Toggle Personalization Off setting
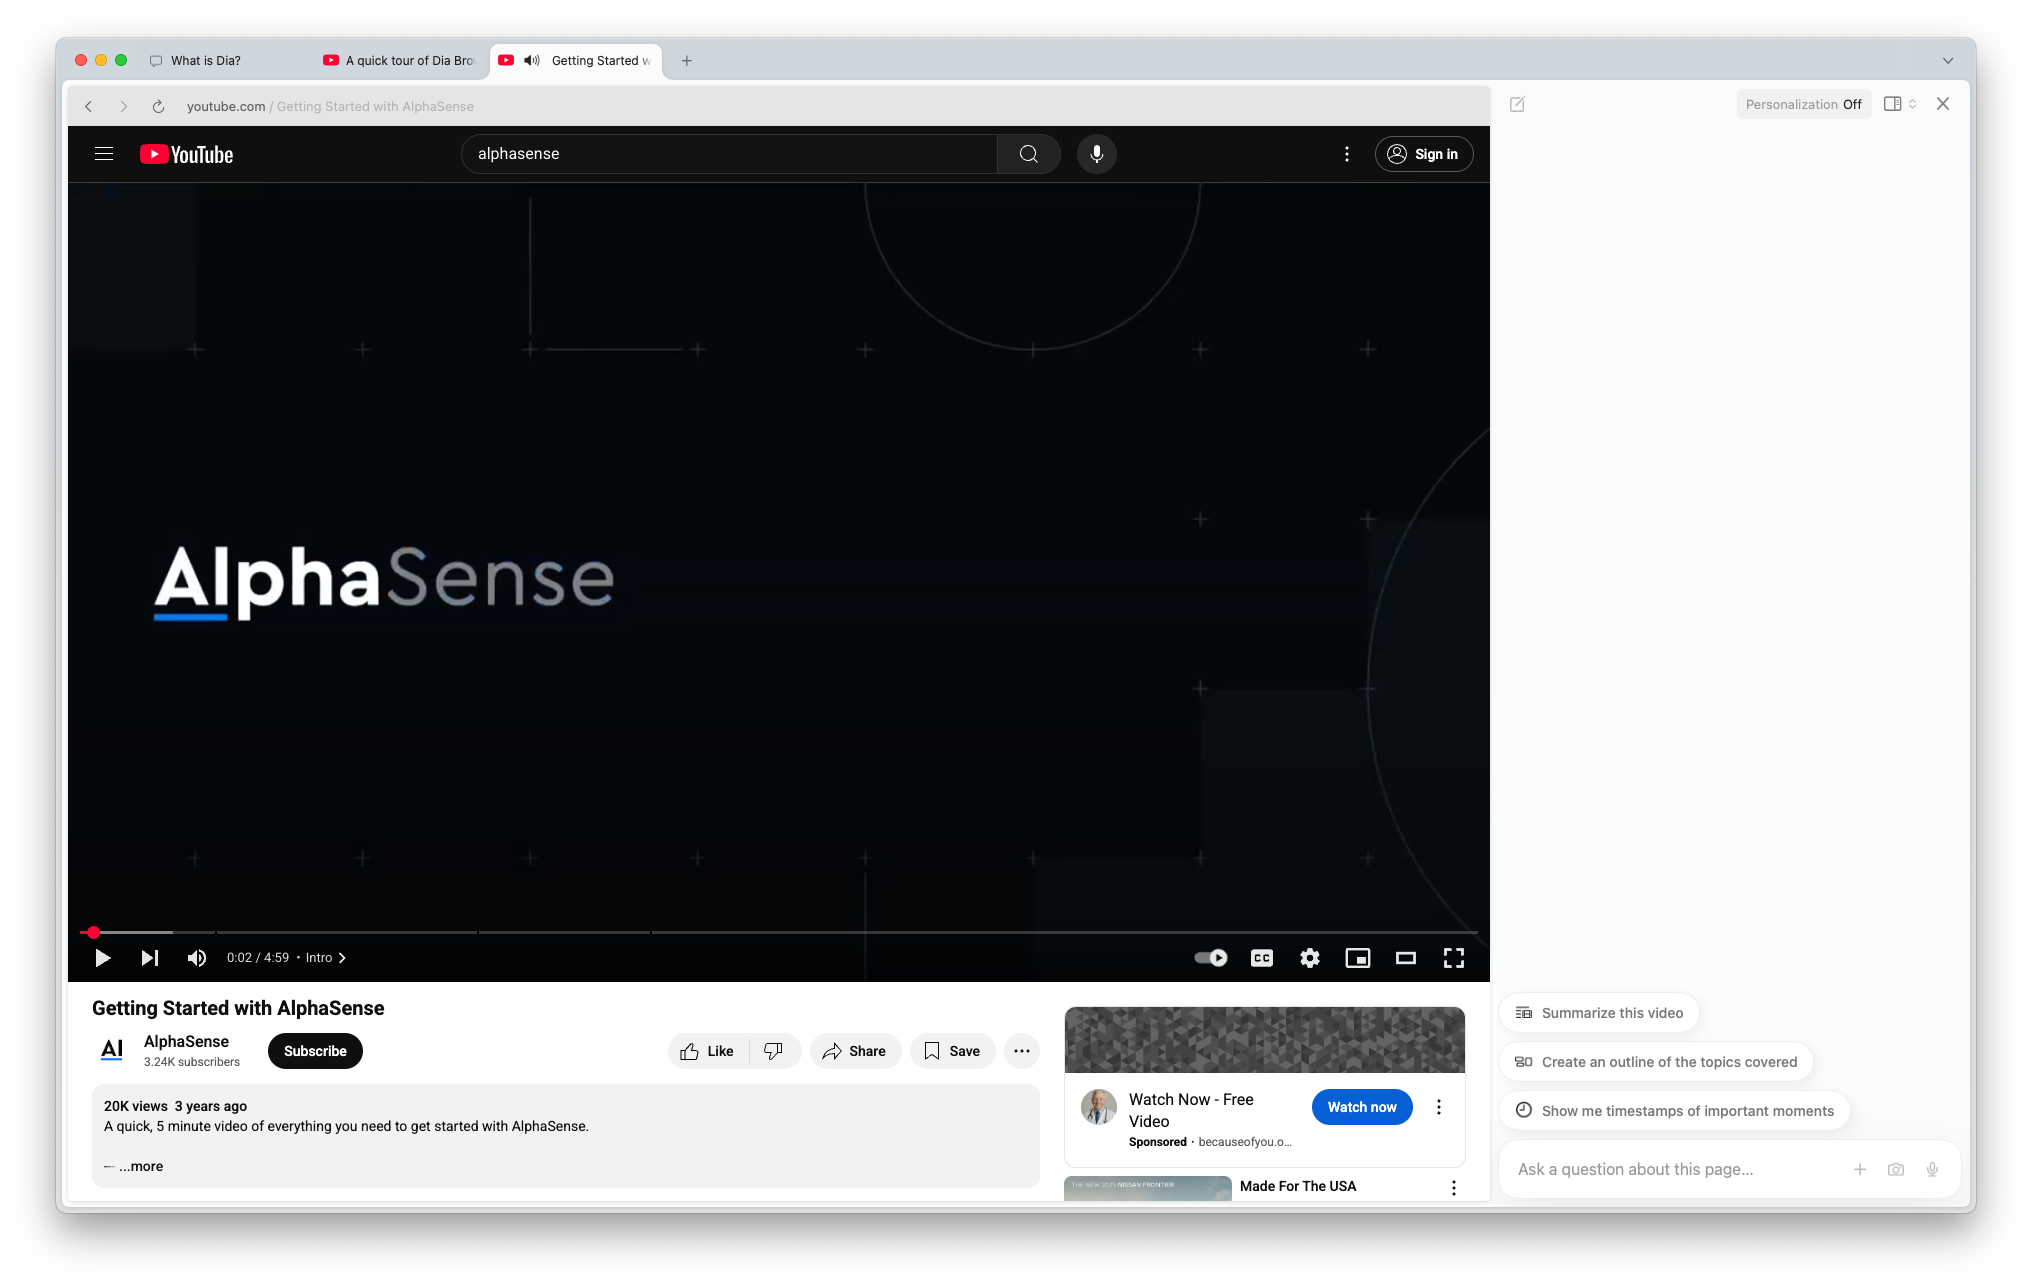Screen dimensions: 2032x1287 click(1803, 104)
